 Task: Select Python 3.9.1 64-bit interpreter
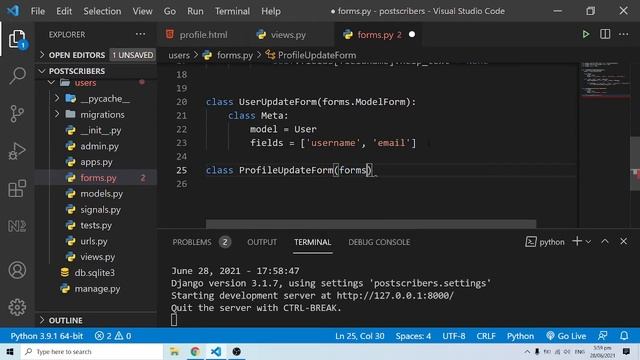click(47, 336)
